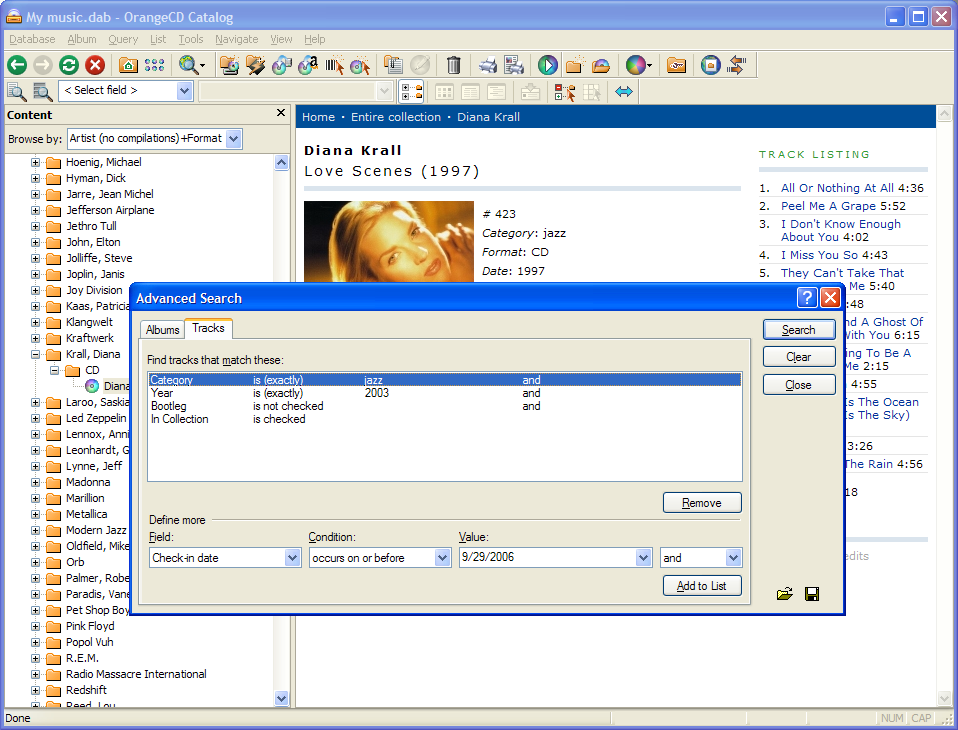Switch to the Albums tab
This screenshot has width=958, height=730.
(163, 330)
